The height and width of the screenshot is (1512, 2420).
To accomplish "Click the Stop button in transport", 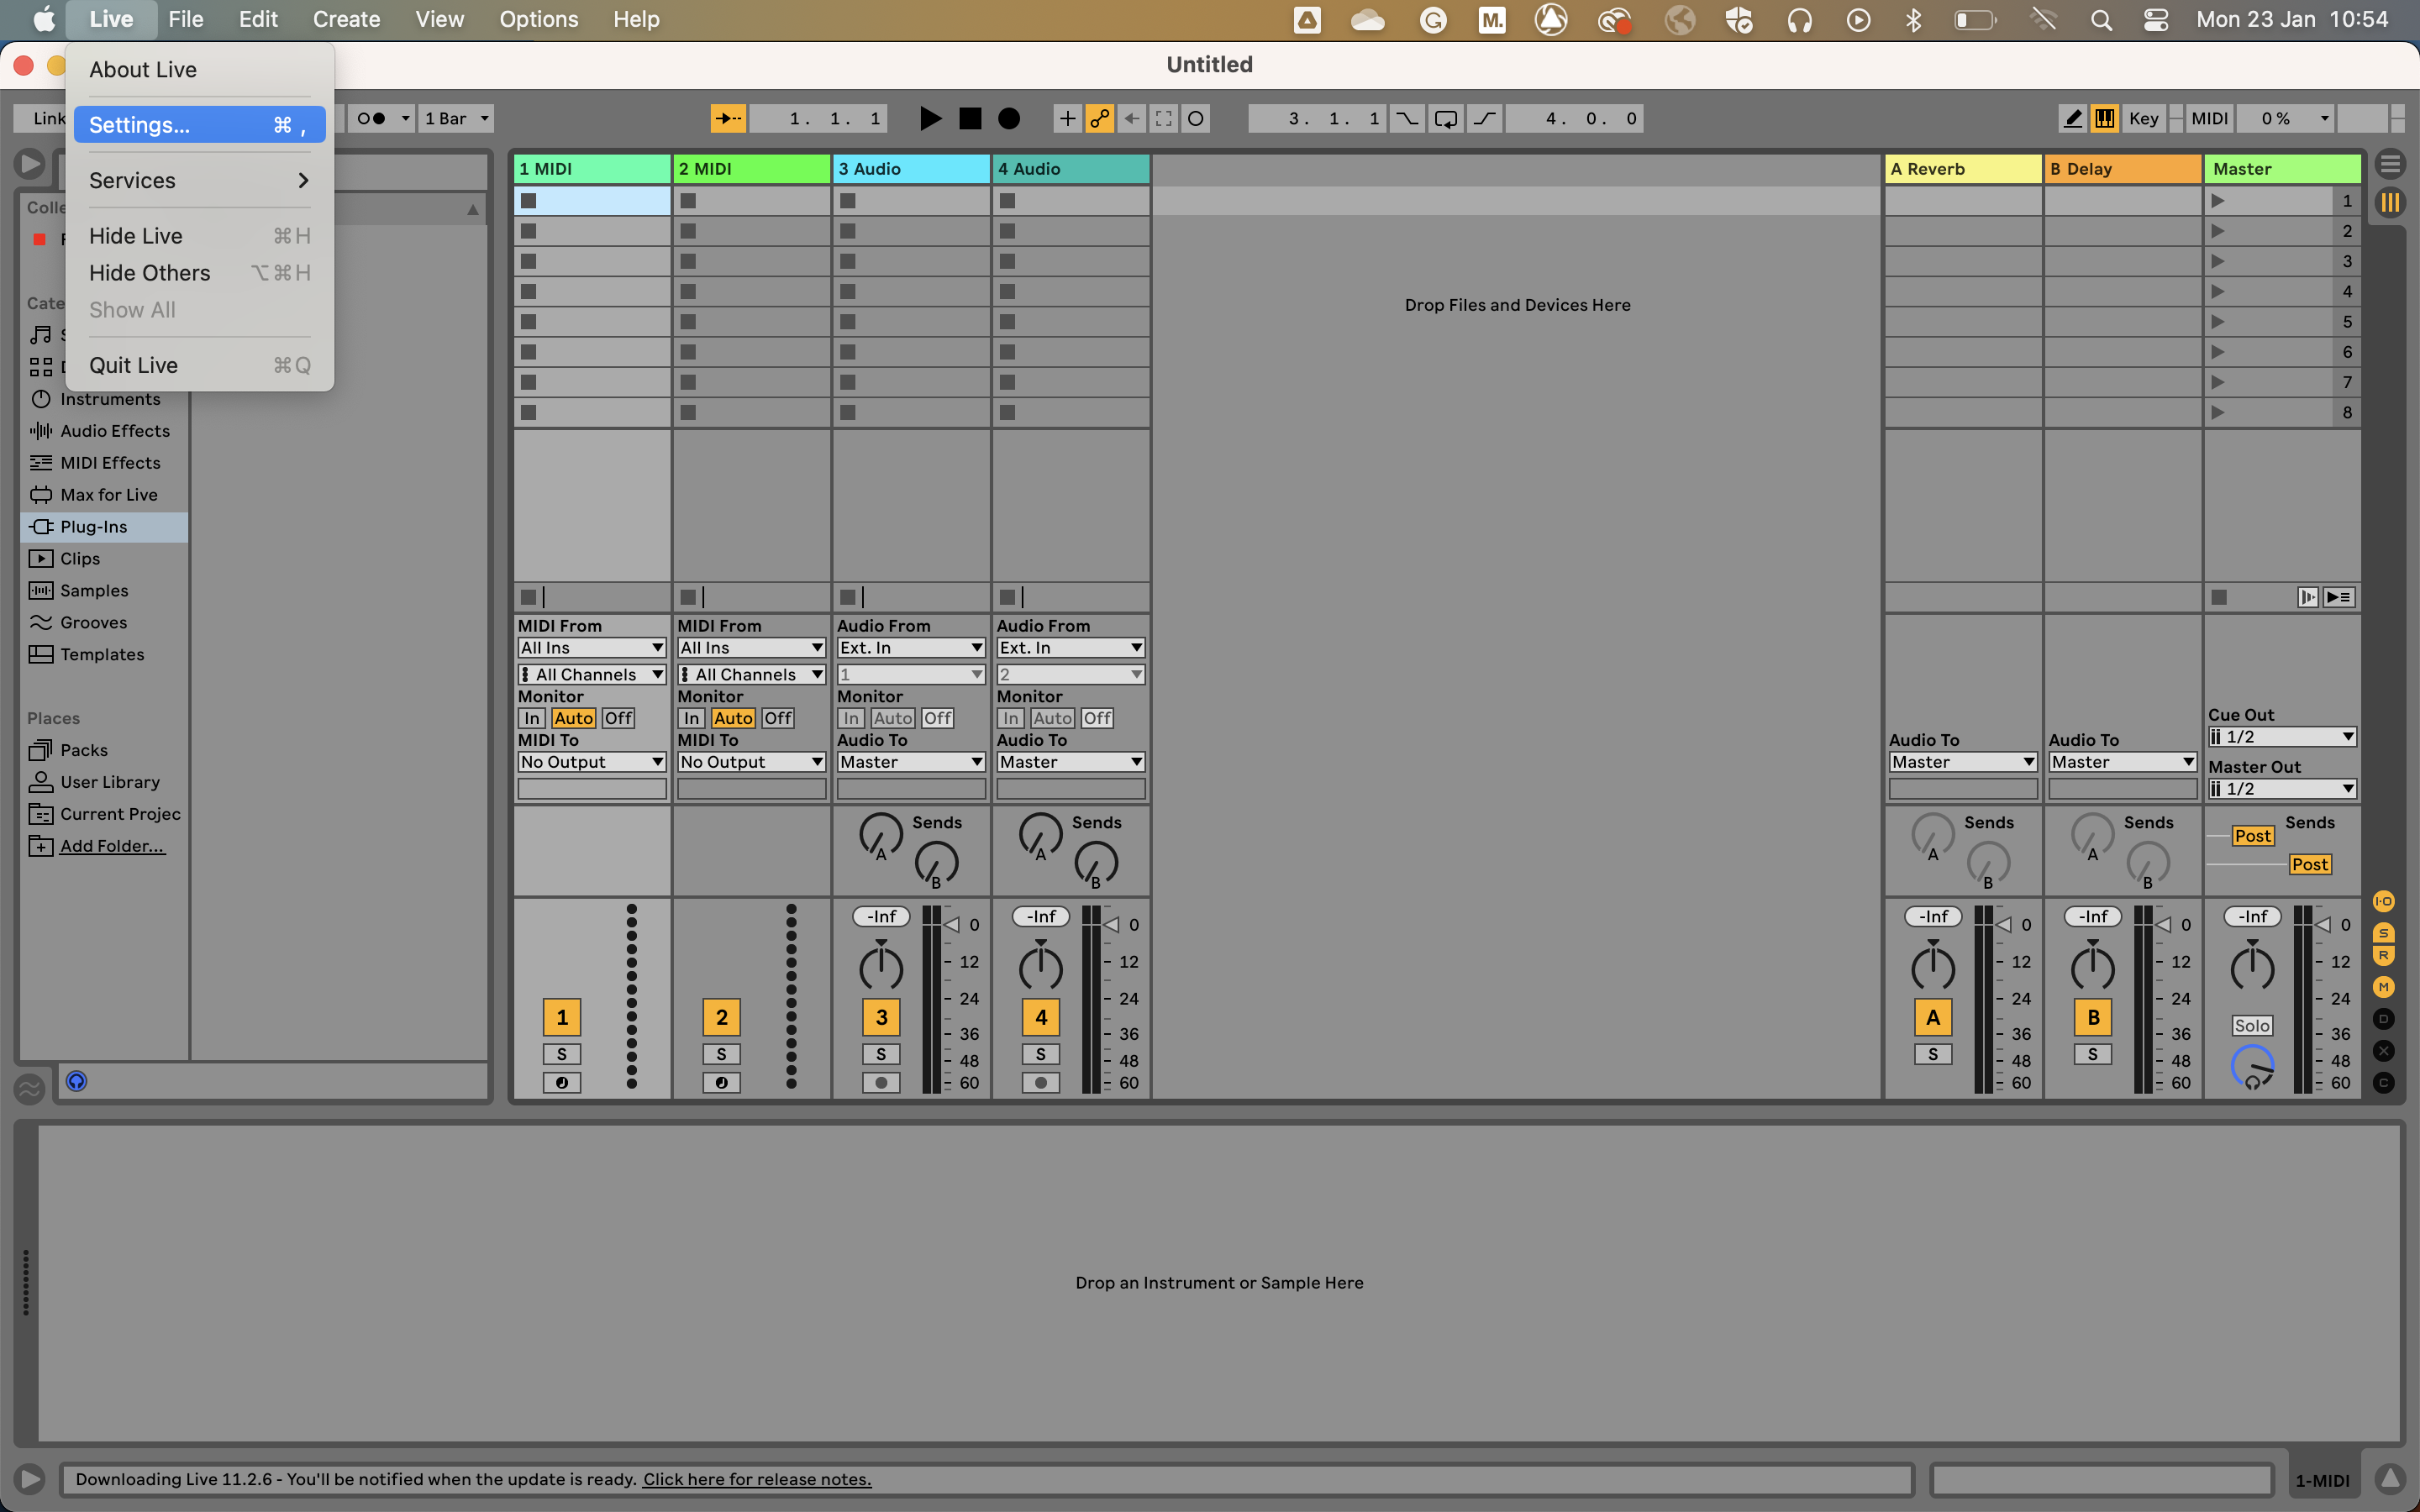I will click(970, 118).
